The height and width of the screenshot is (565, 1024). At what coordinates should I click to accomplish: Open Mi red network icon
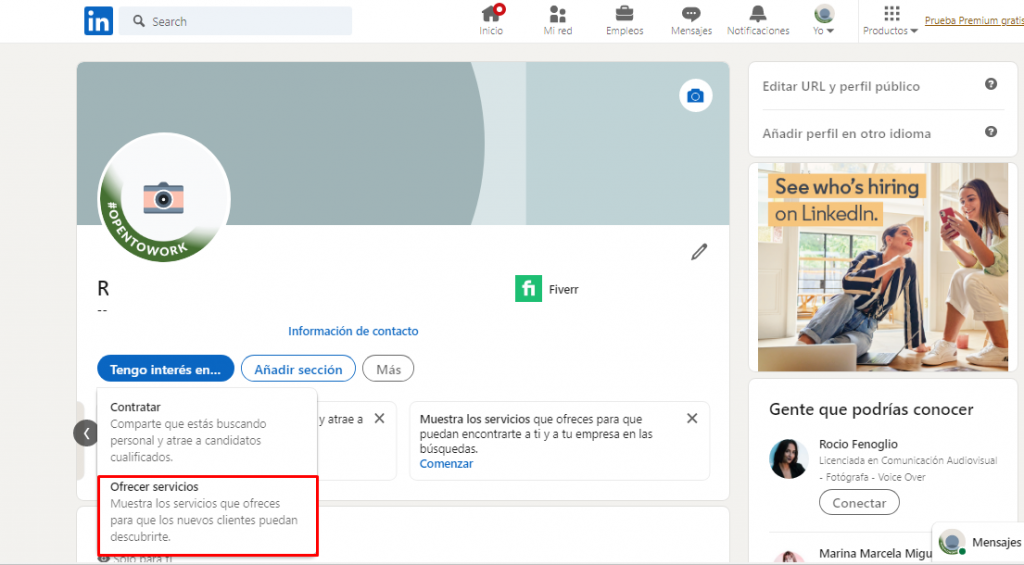click(x=558, y=14)
